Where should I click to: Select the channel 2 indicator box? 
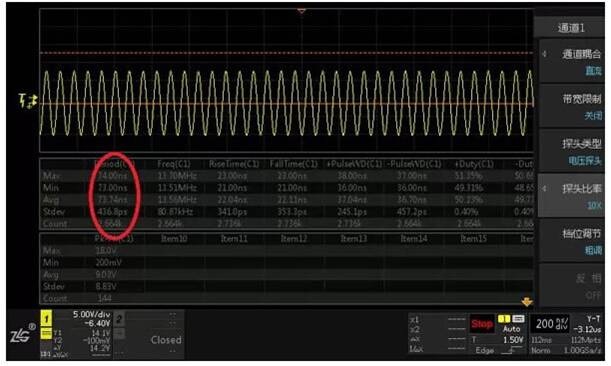coord(119,319)
